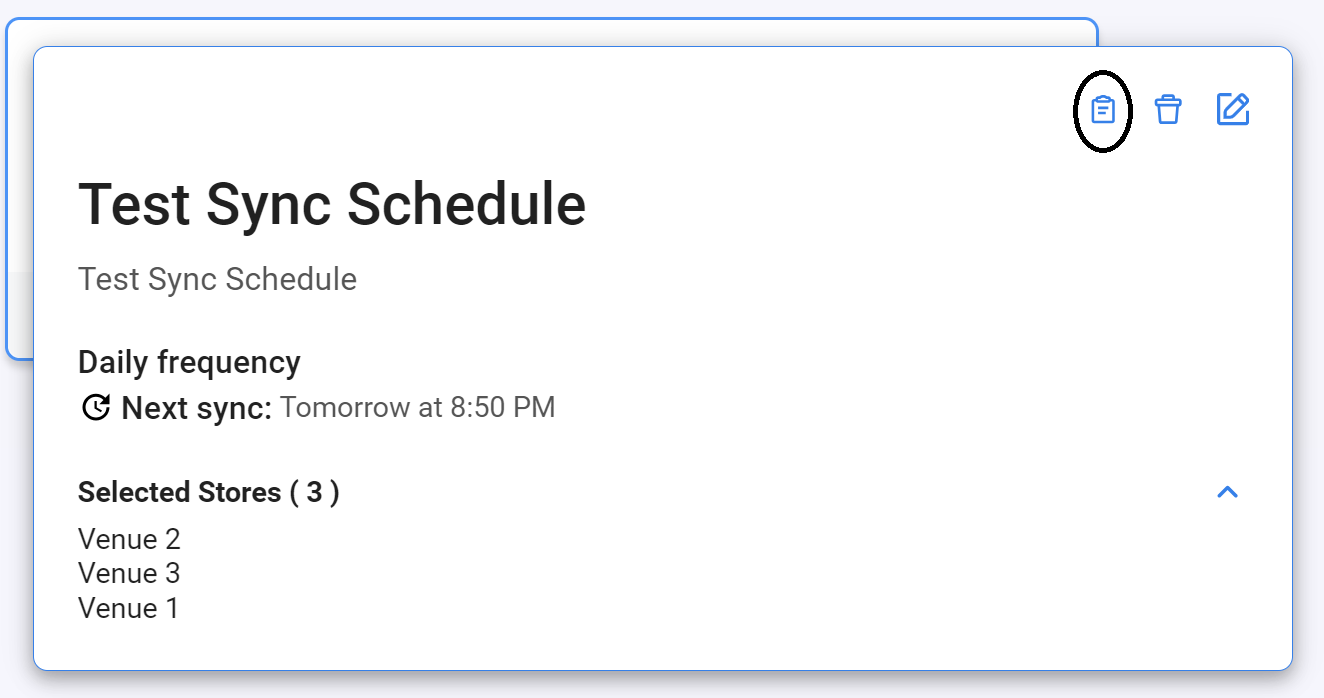
Task: Select Venue 2 from the store list
Action: coord(129,539)
